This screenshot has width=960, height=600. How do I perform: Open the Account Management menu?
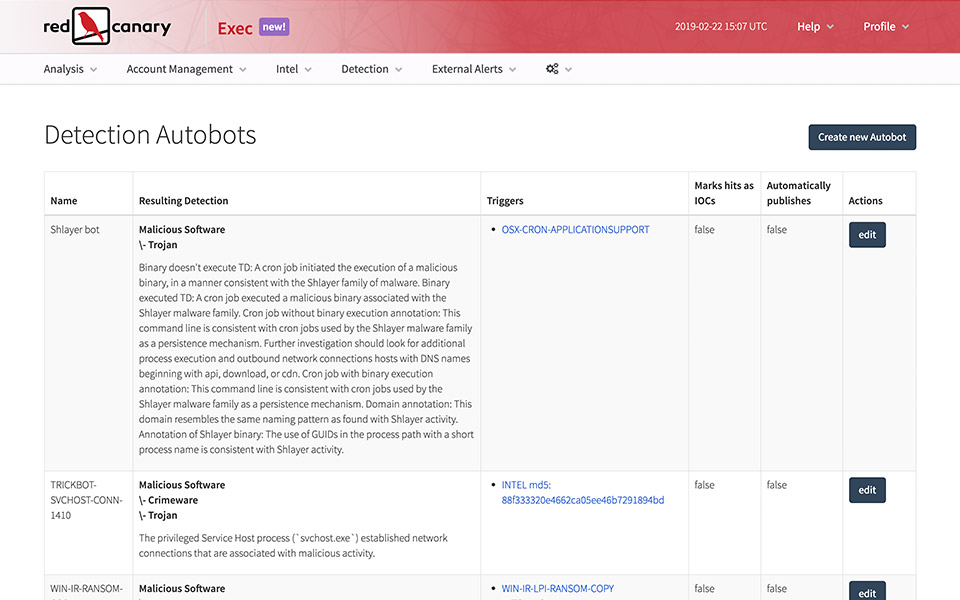186,69
